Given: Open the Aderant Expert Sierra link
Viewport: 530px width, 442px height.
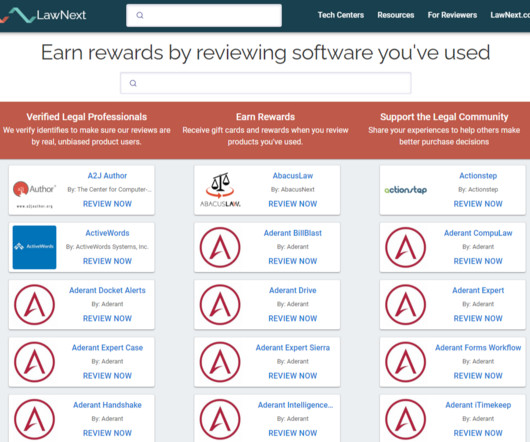Looking at the screenshot, I should [x=293, y=348].
